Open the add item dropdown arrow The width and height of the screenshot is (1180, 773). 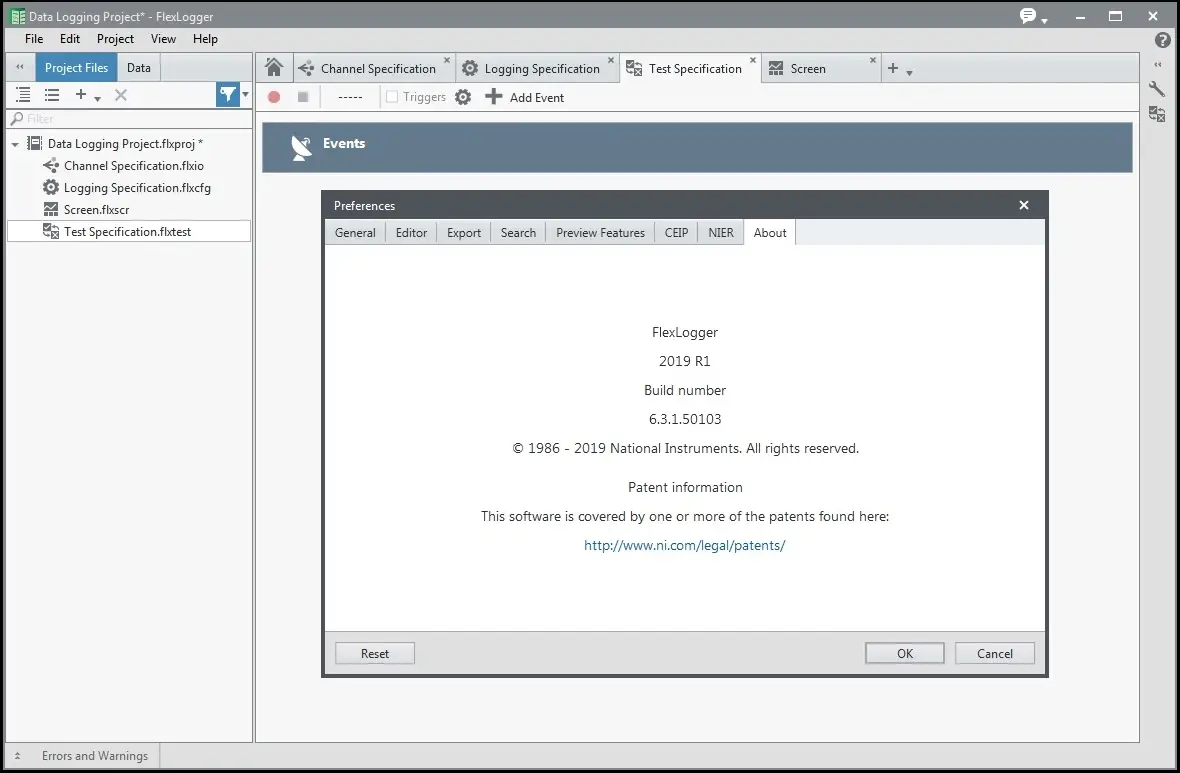pyautogui.click(x=97, y=99)
